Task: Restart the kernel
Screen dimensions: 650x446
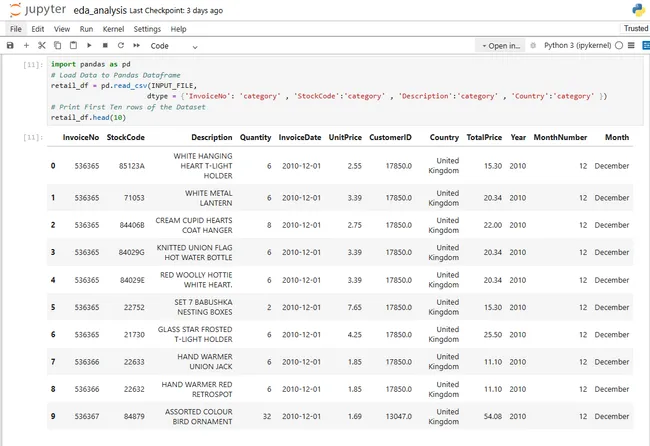Action: point(121,45)
